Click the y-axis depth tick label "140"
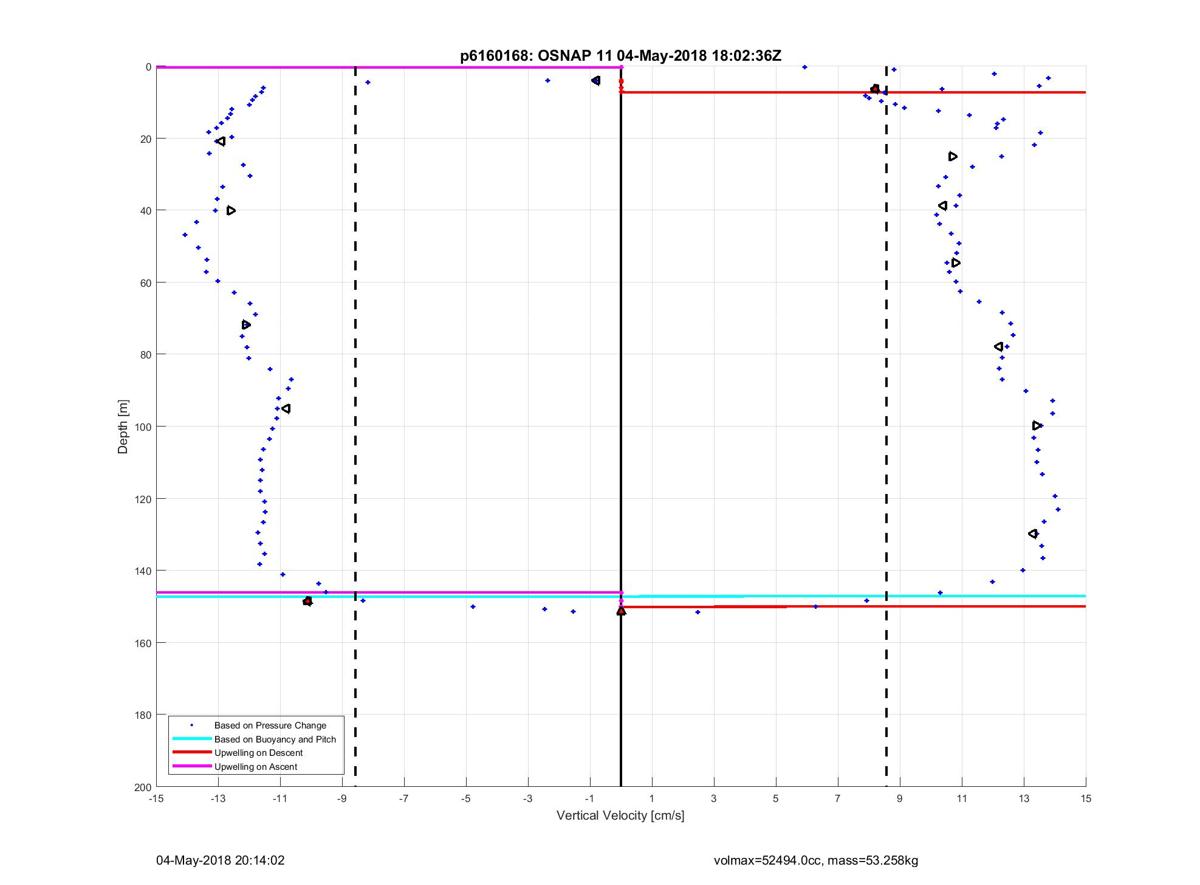 (142, 571)
